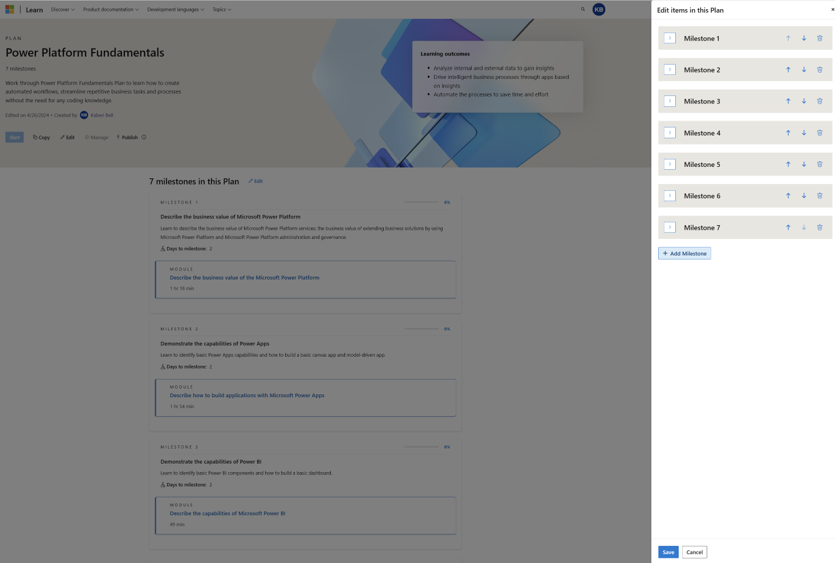This screenshot has width=835, height=563.
Task: Expand Milestone 4 chevron
Action: pyautogui.click(x=670, y=133)
